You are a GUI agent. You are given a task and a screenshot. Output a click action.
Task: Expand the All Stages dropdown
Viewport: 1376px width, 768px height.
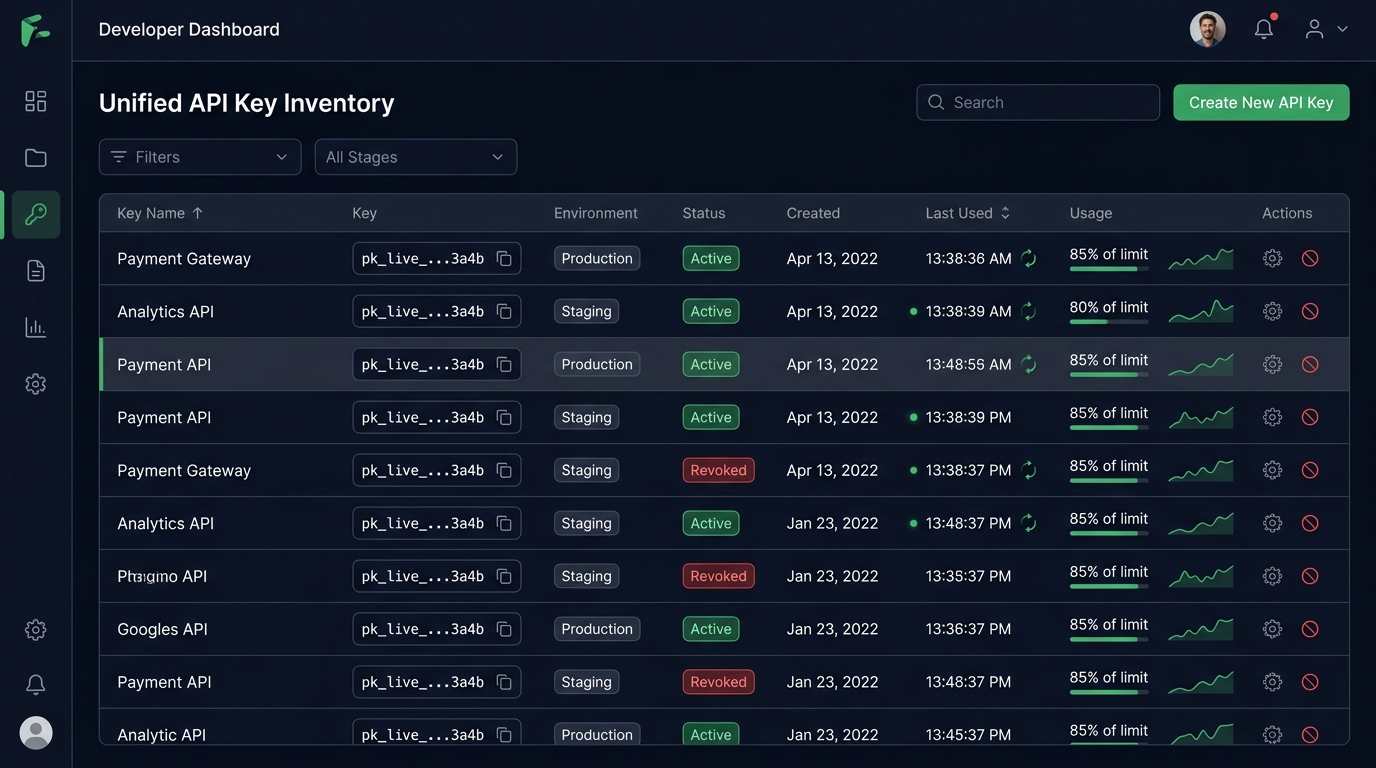416,157
